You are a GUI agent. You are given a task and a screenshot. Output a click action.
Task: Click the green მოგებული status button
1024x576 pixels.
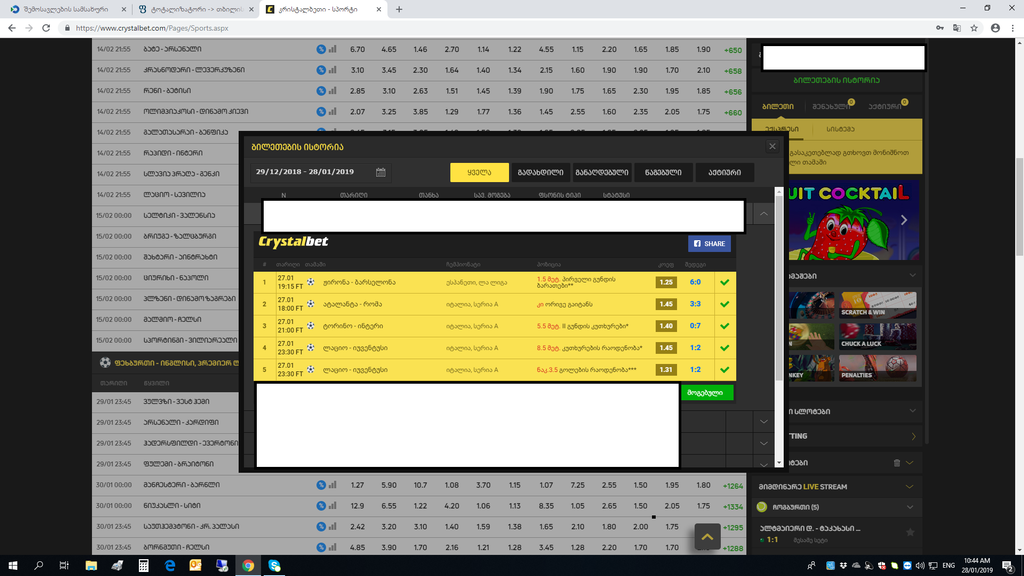coord(707,392)
